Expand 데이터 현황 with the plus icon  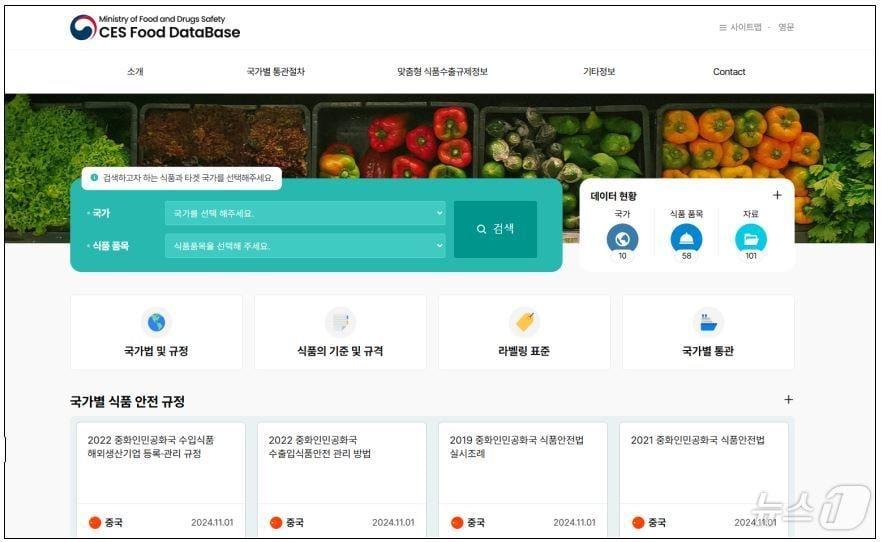[777, 196]
